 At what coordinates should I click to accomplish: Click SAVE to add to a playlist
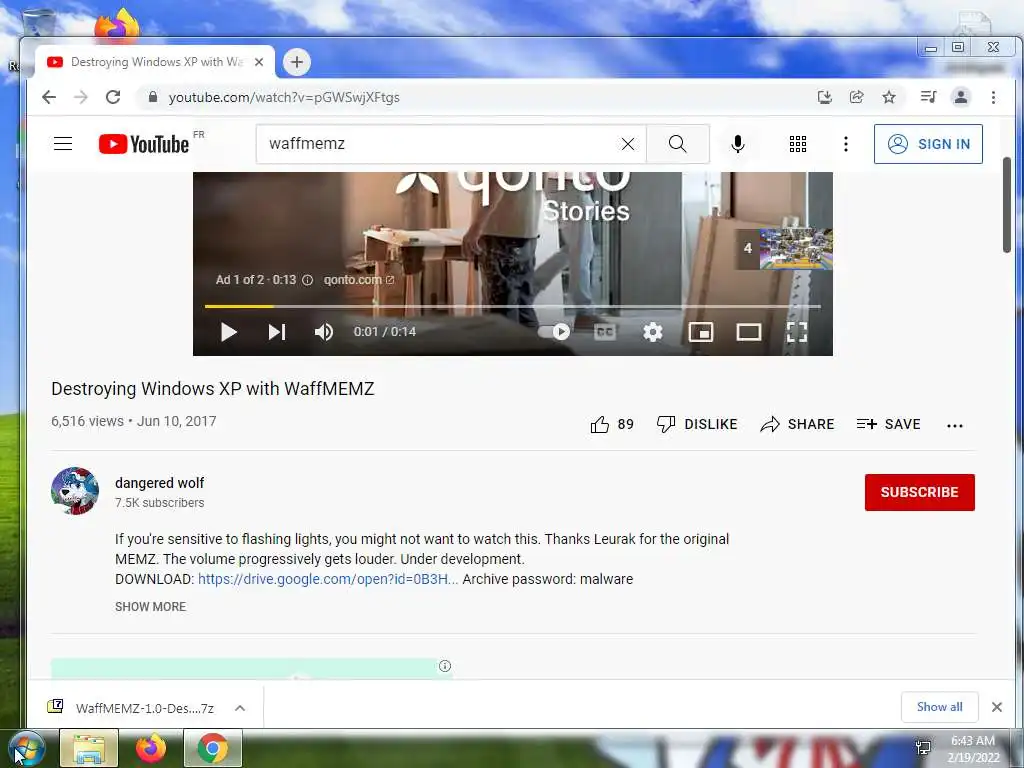click(888, 424)
